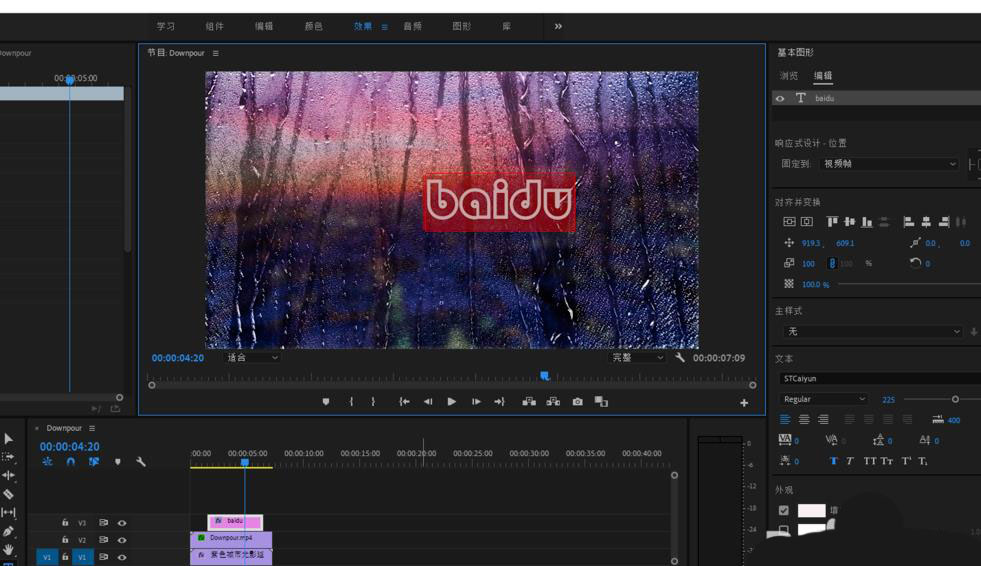Open timeline display settings wrench
Screen dimensions: 981x566
coord(141,462)
